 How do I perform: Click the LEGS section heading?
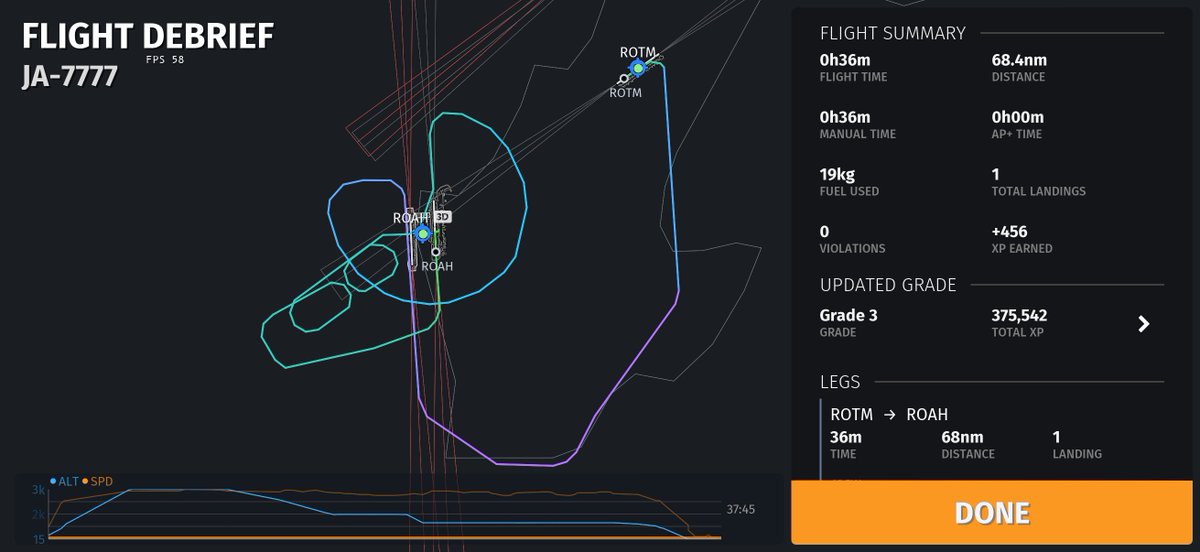(840, 382)
